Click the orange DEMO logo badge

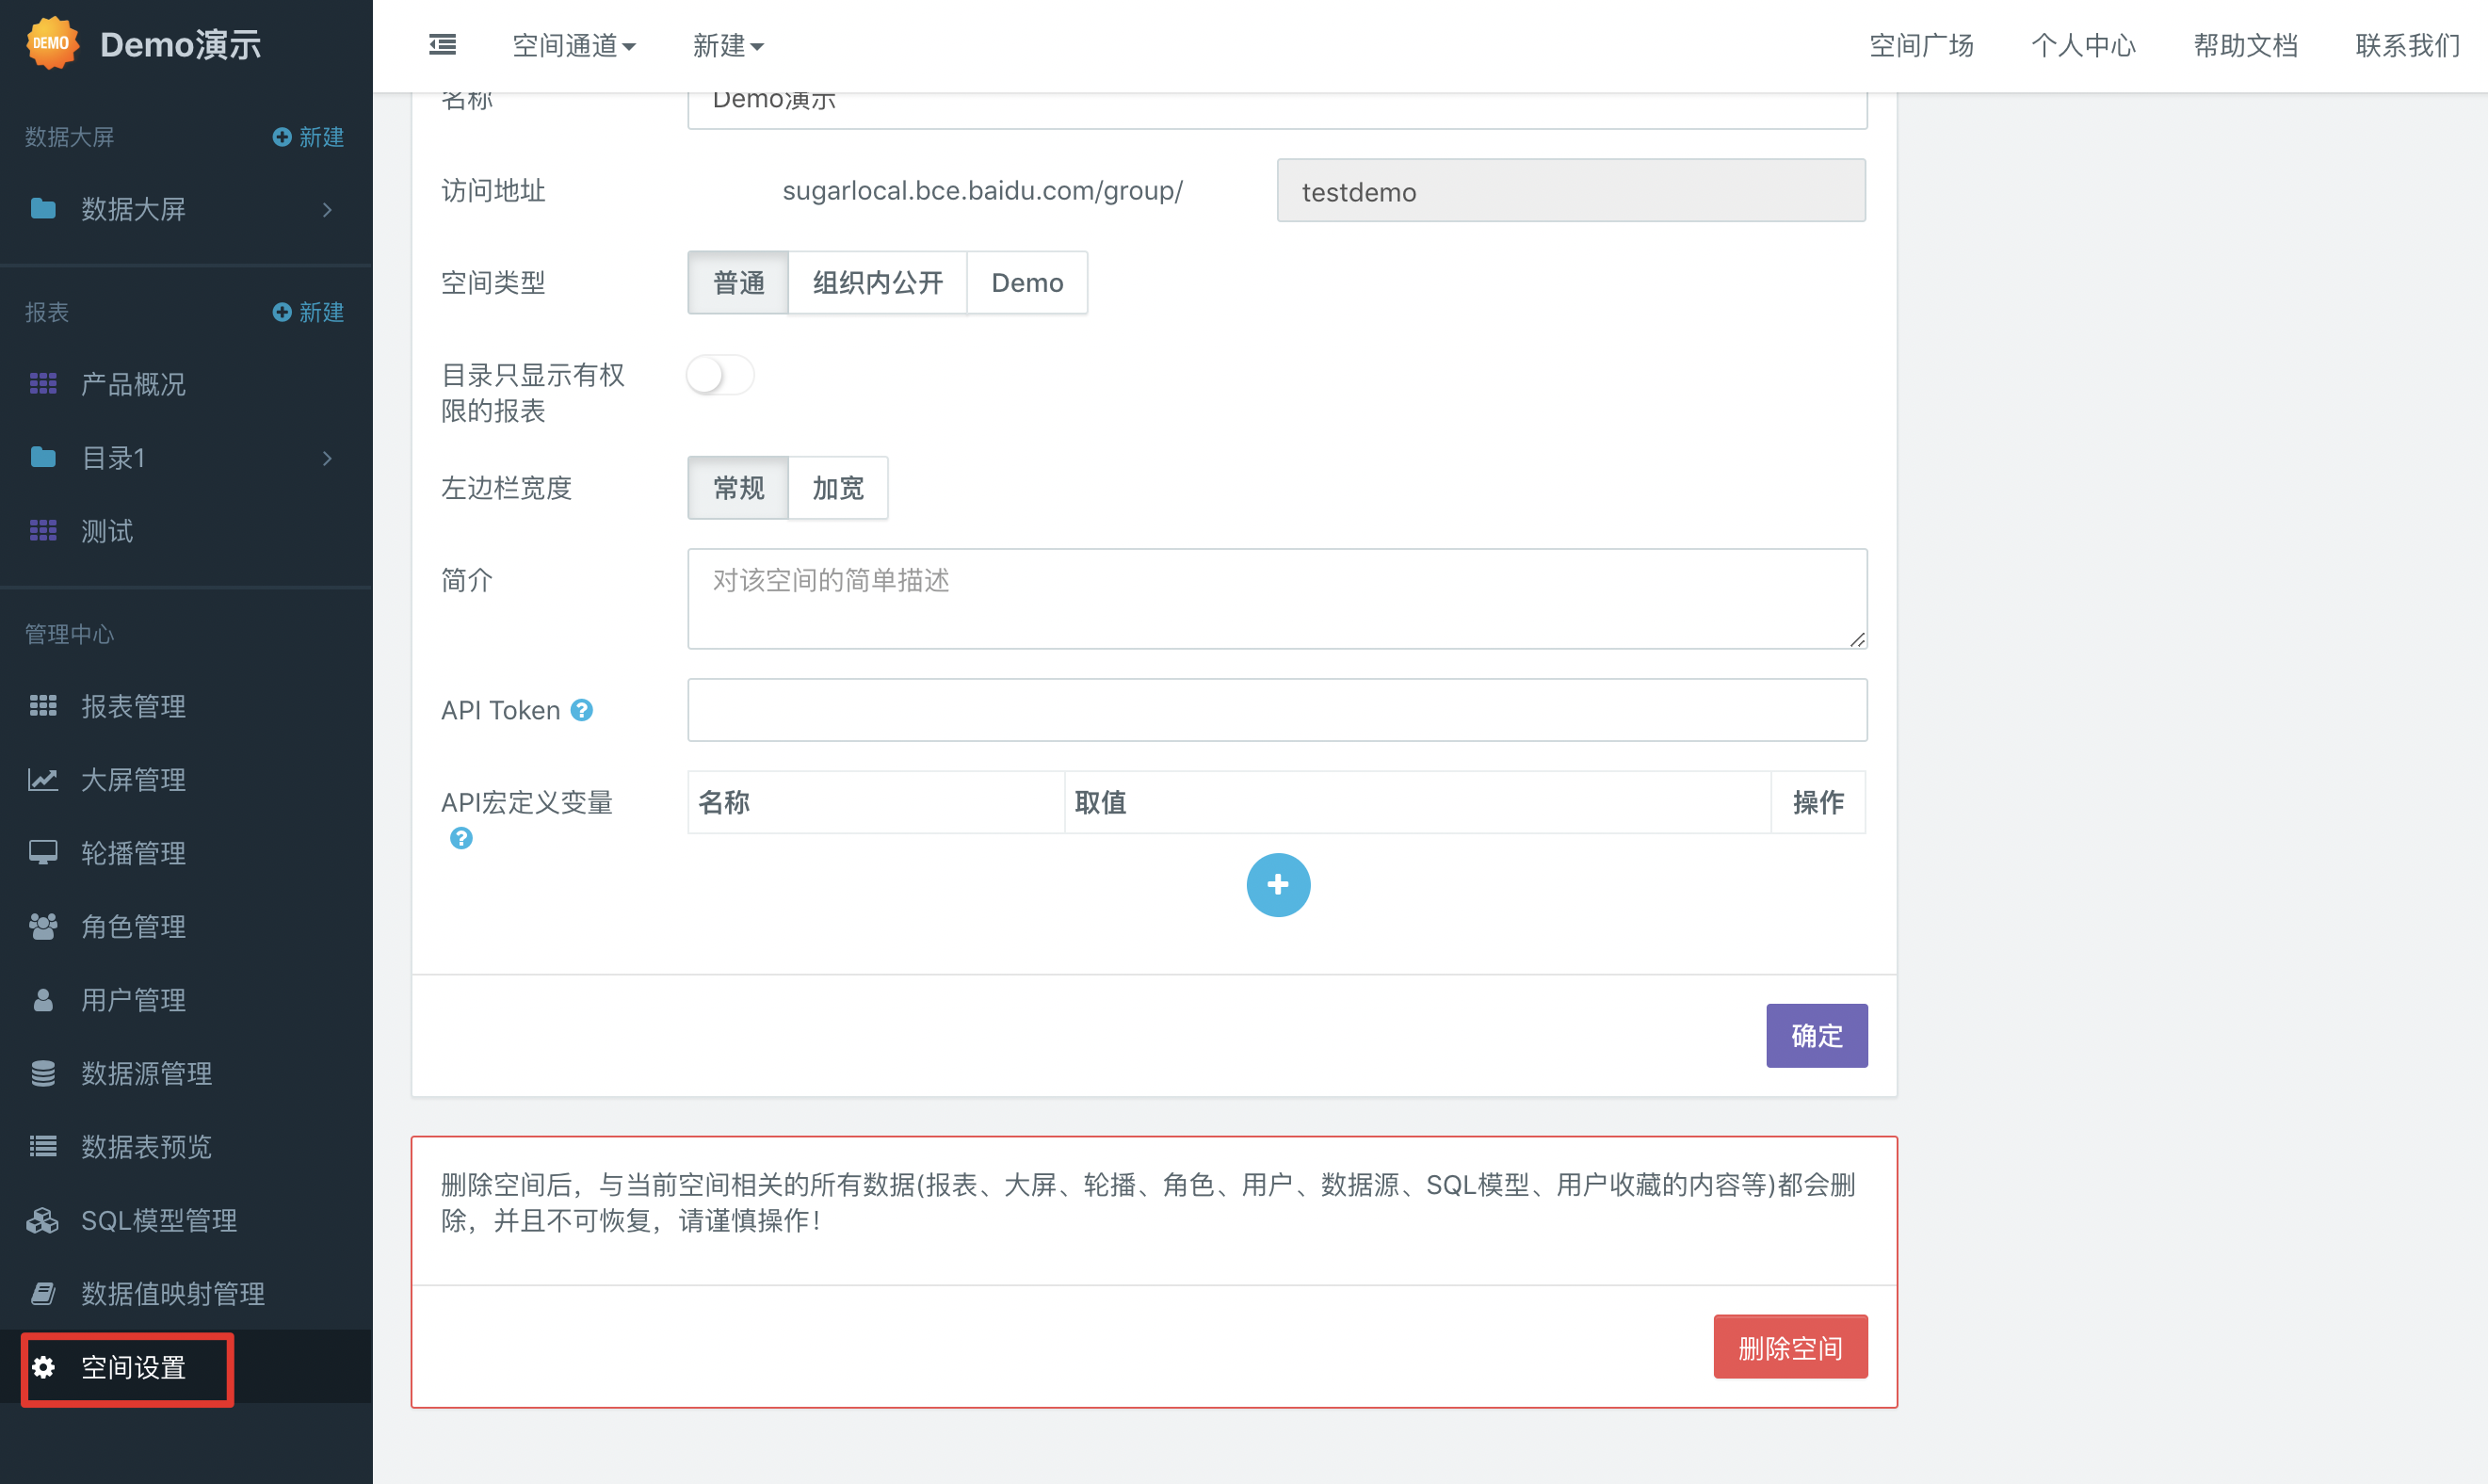[51, 44]
